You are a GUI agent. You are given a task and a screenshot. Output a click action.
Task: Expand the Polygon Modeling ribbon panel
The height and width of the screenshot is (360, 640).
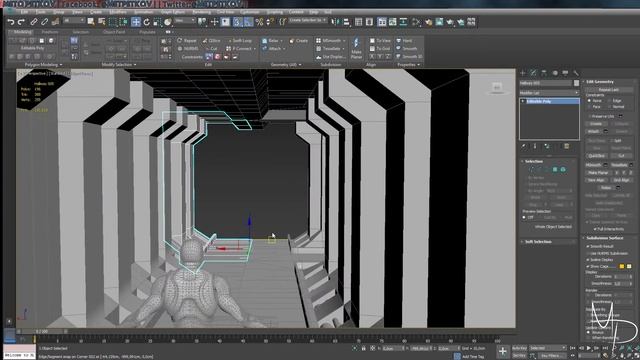pos(43,64)
